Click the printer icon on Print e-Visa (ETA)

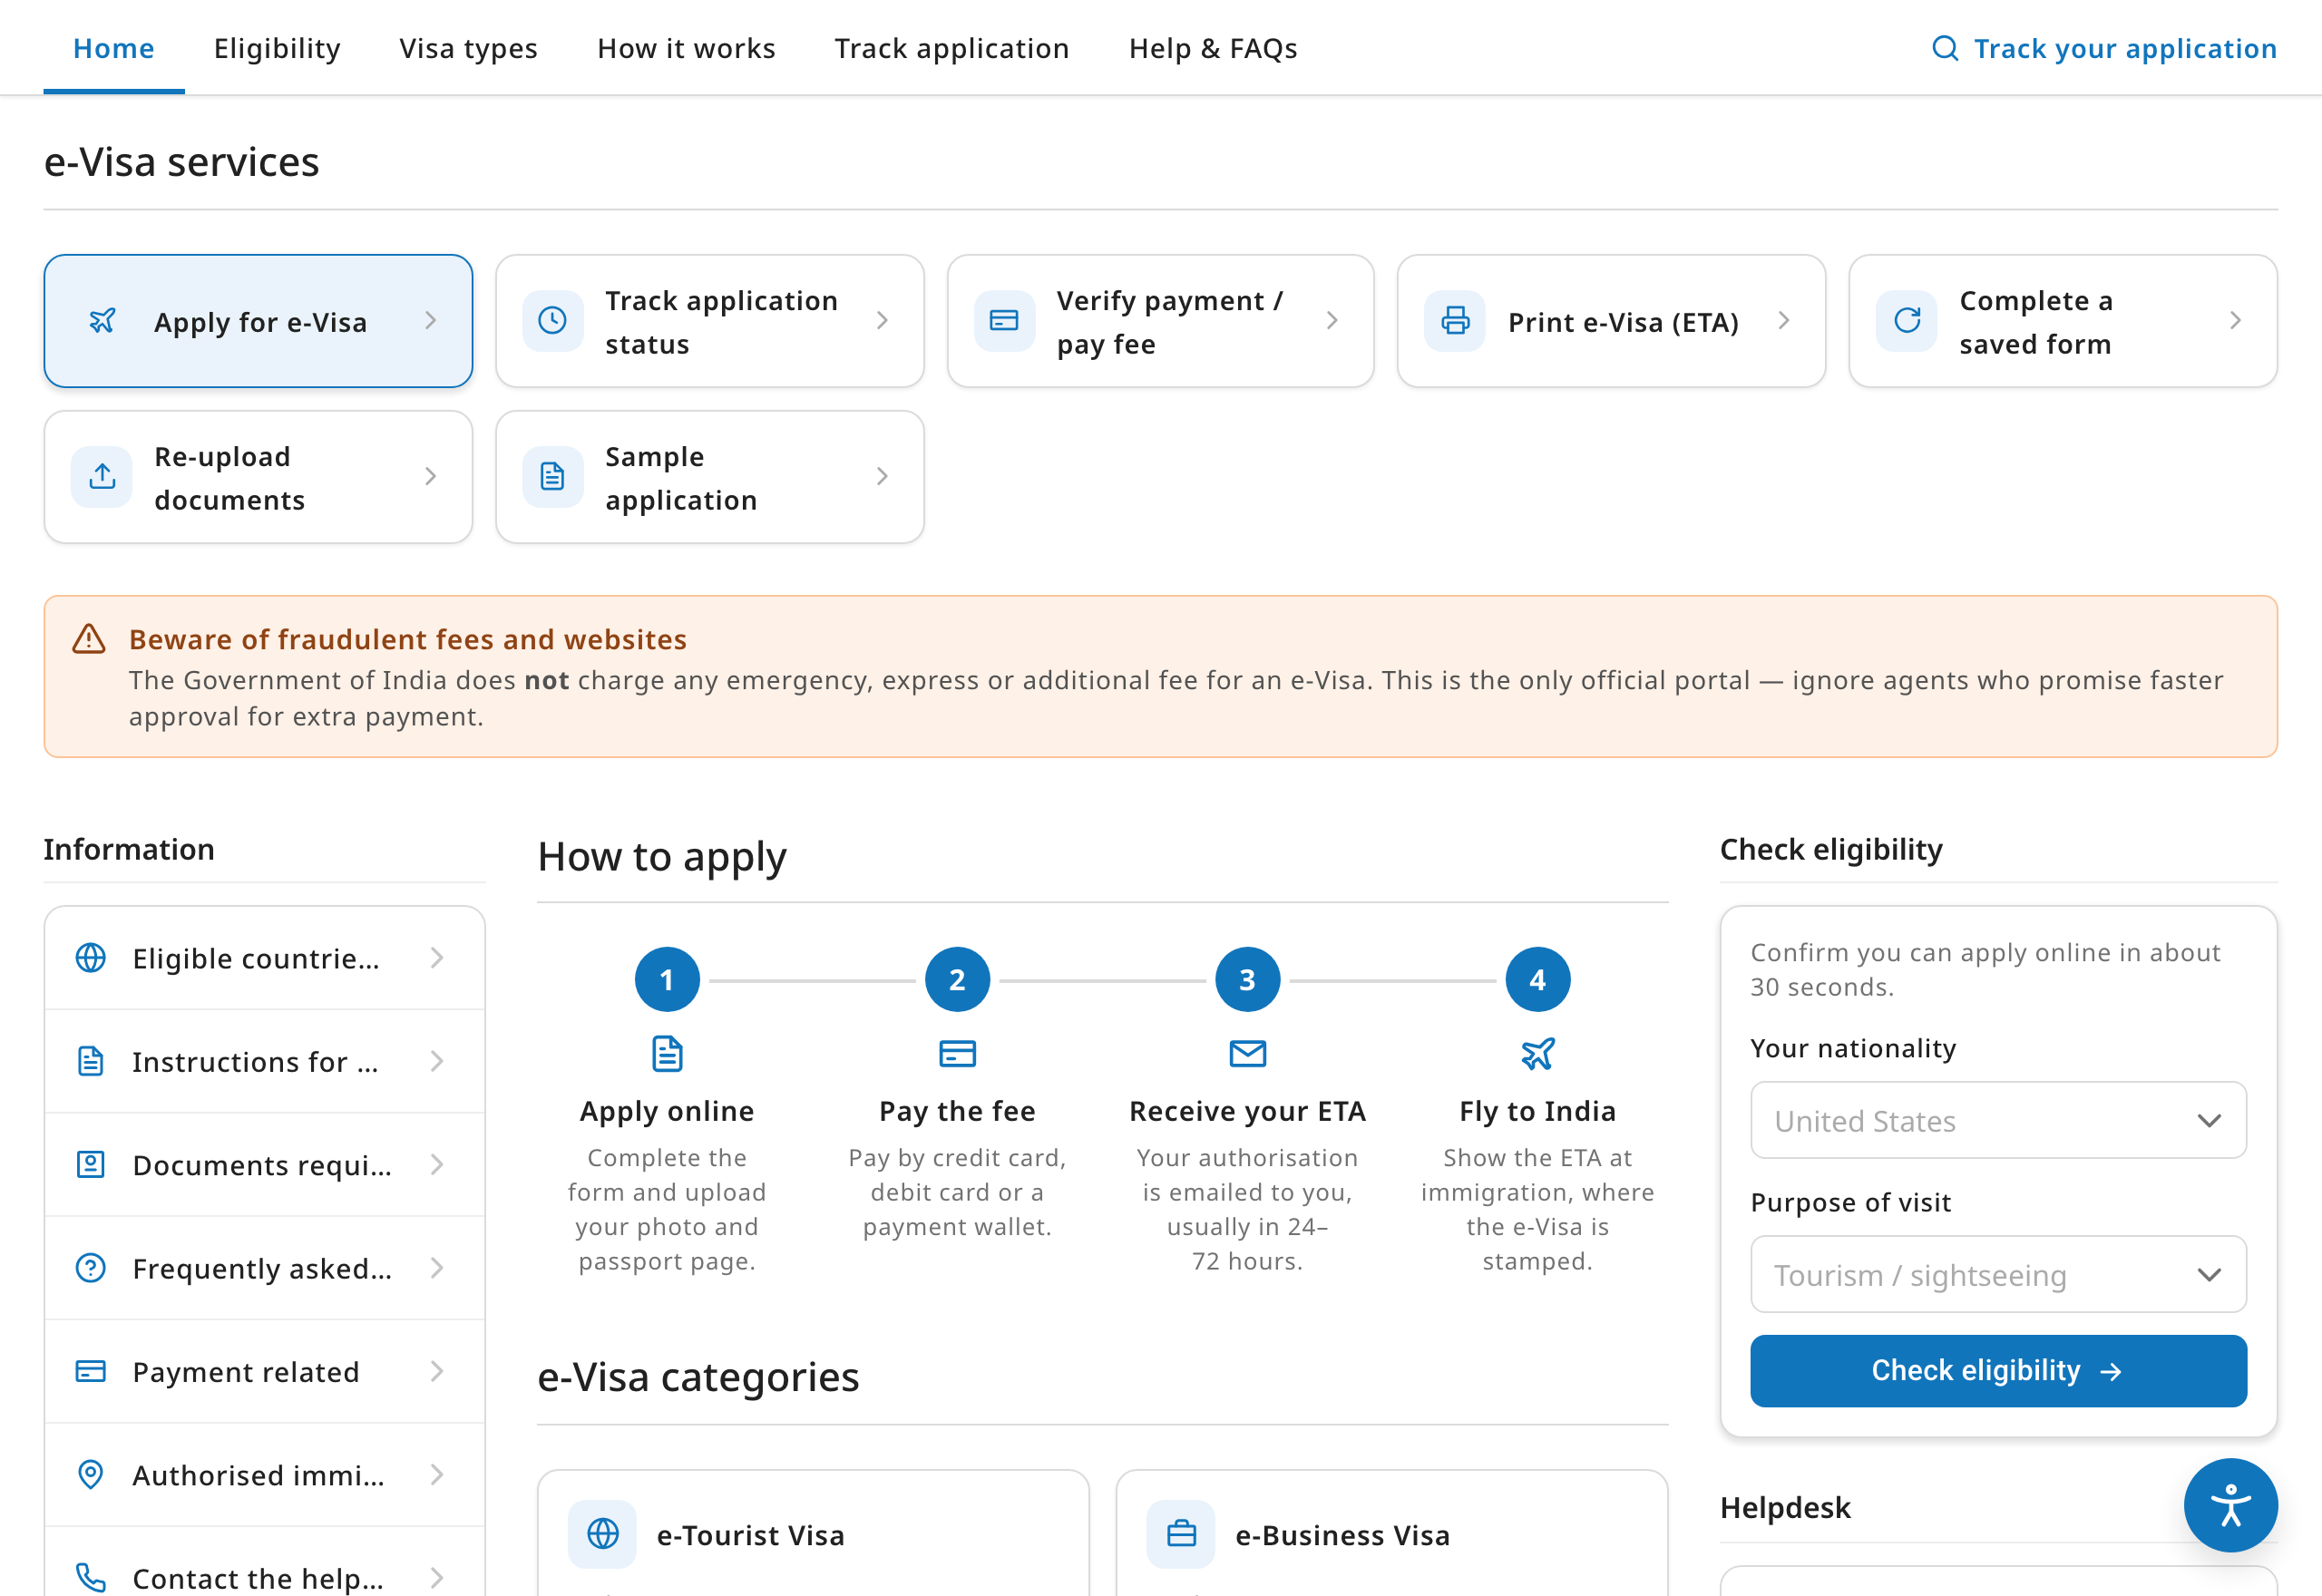coord(1455,321)
